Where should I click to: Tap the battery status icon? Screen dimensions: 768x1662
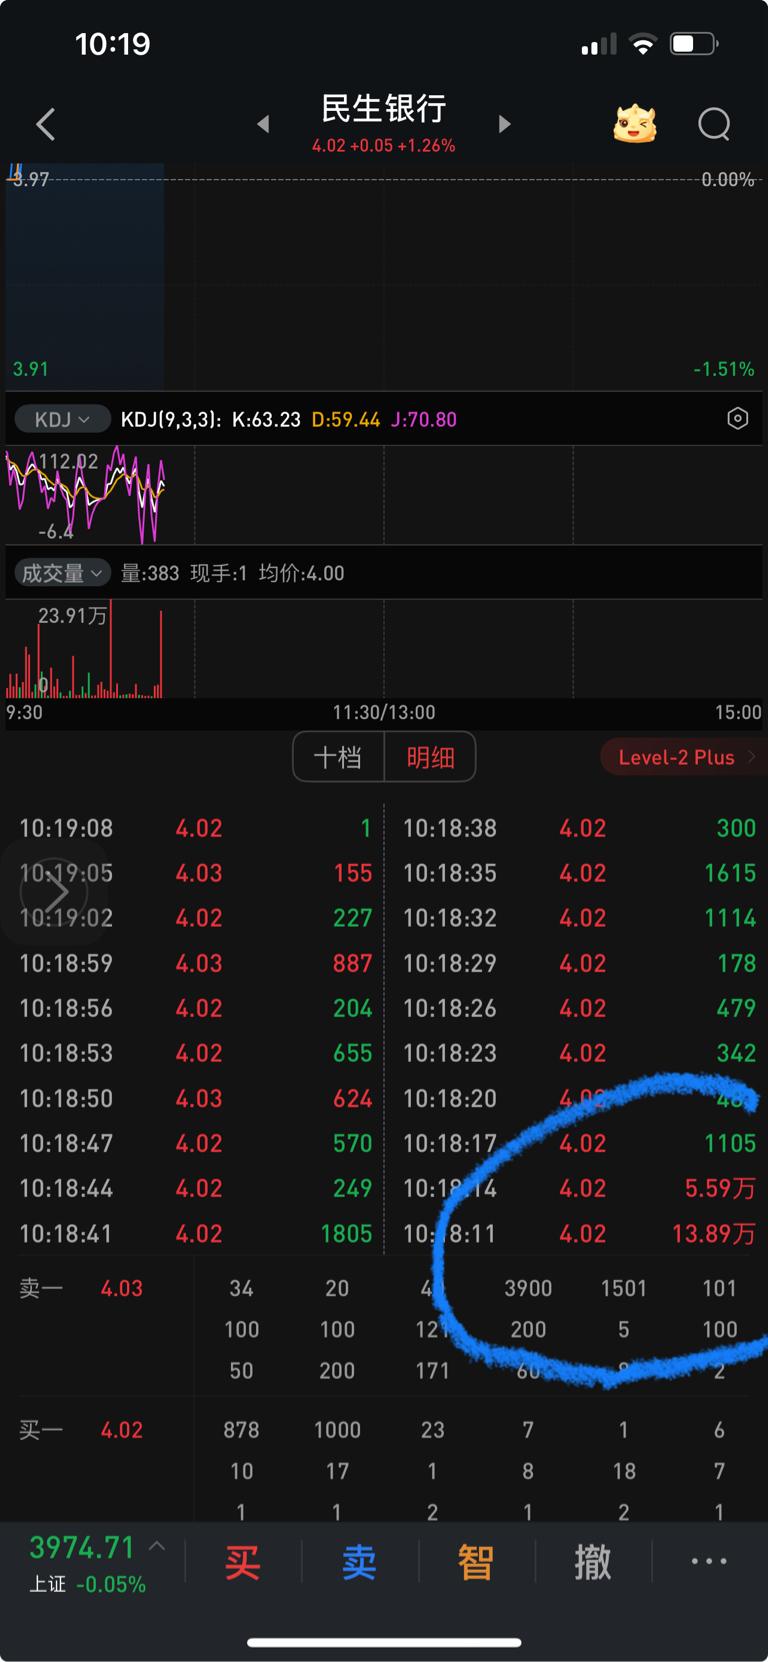pyautogui.click(x=695, y=44)
